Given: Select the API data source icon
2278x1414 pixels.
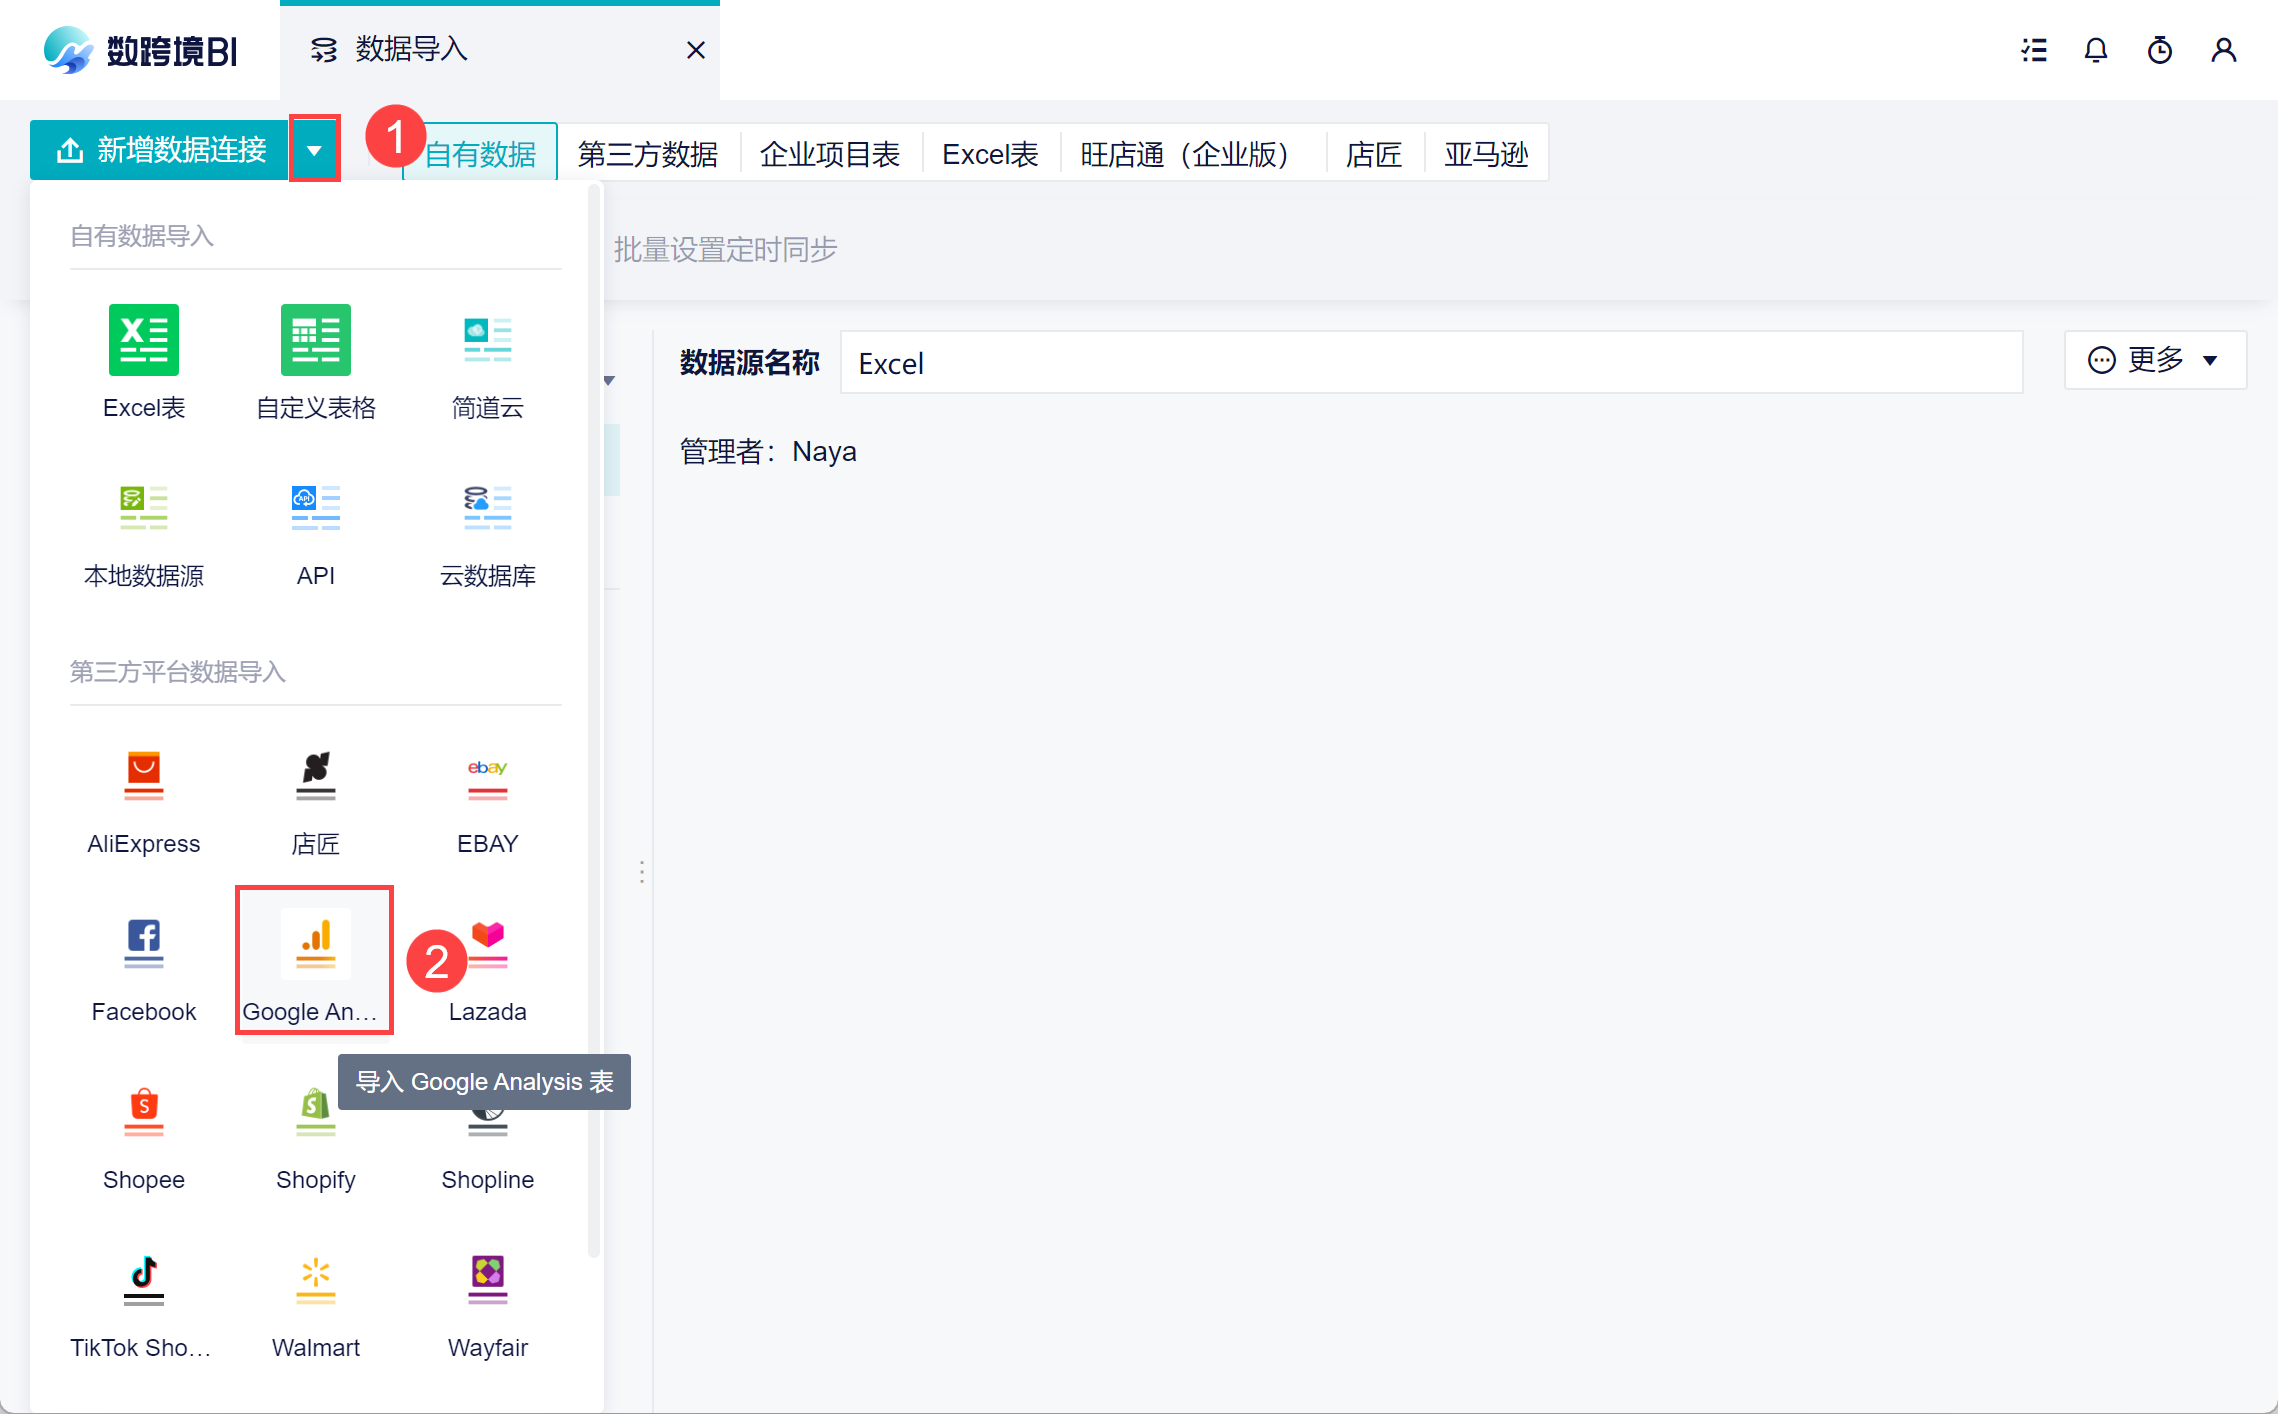Looking at the screenshot, I should pos(315,508).
